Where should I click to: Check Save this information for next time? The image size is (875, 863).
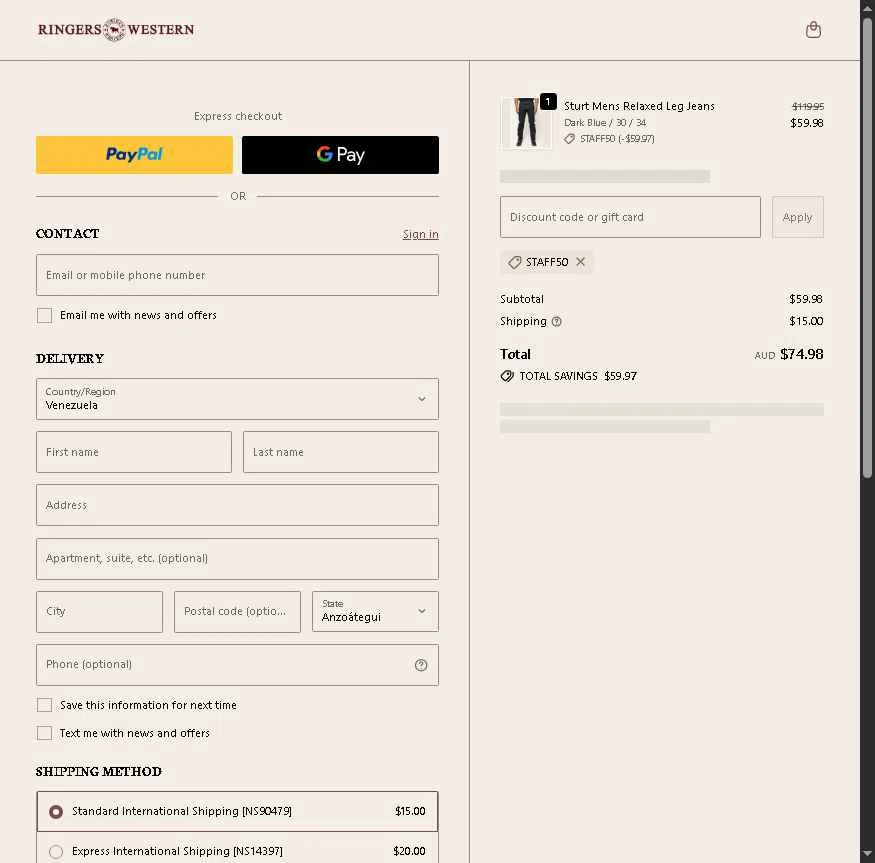coord(45,705)
